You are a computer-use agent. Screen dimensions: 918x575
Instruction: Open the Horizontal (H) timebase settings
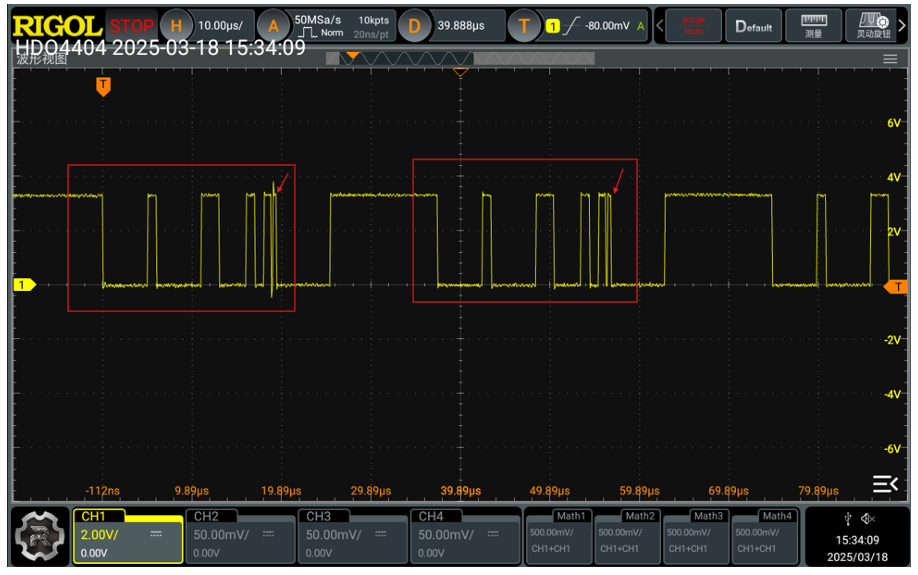(x=177, y=26)
